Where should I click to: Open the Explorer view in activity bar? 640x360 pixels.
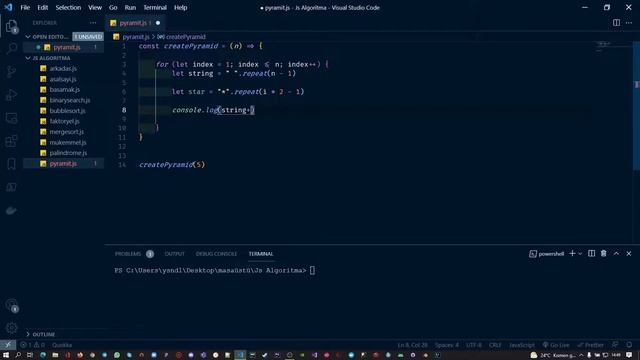click(x=11, y=26)
